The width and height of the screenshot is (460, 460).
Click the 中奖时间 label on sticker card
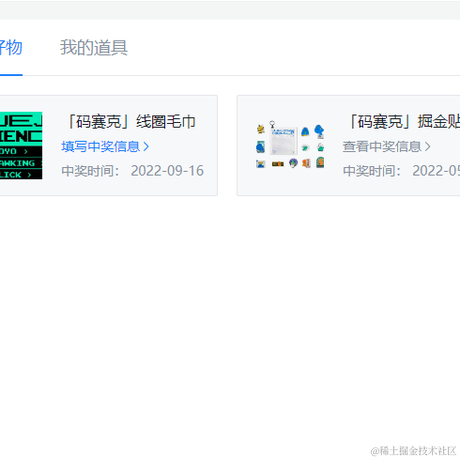pos(372,171)
